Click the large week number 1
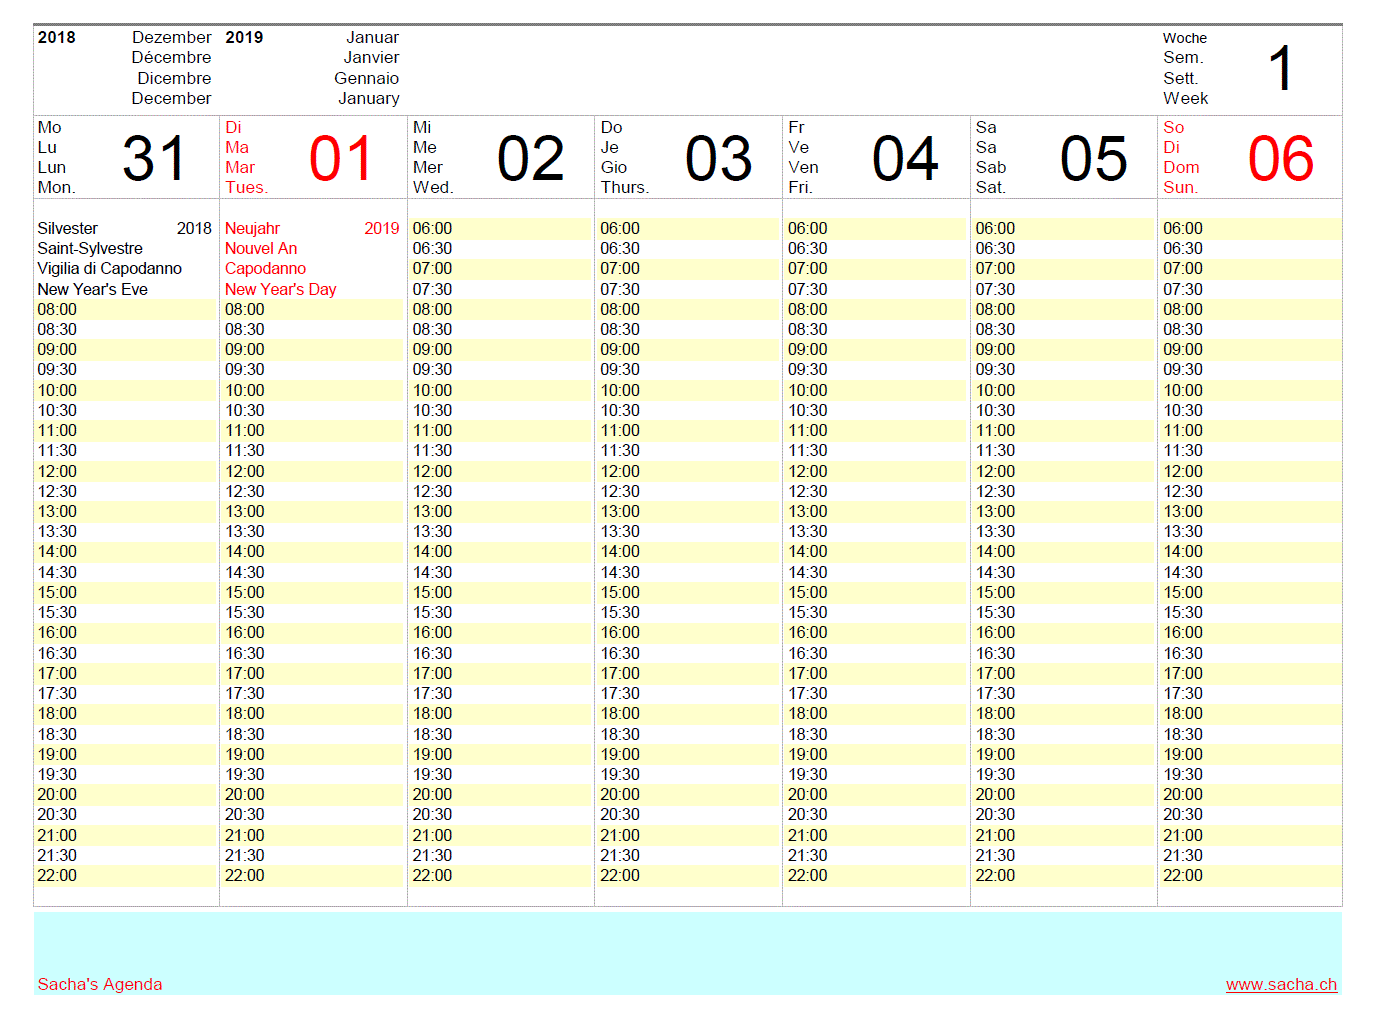This screenshot has width=1377, height=1016. click(1280, 69)
